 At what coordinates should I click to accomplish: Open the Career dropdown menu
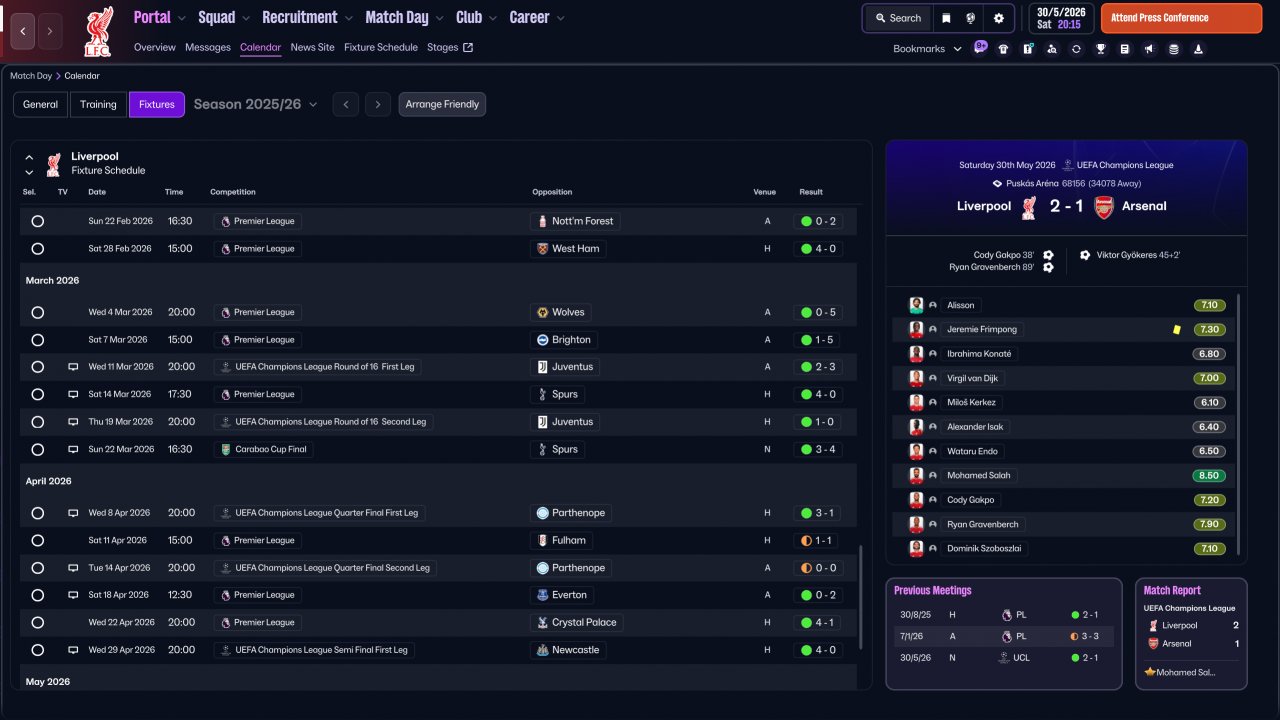click(x=537, y=17)
